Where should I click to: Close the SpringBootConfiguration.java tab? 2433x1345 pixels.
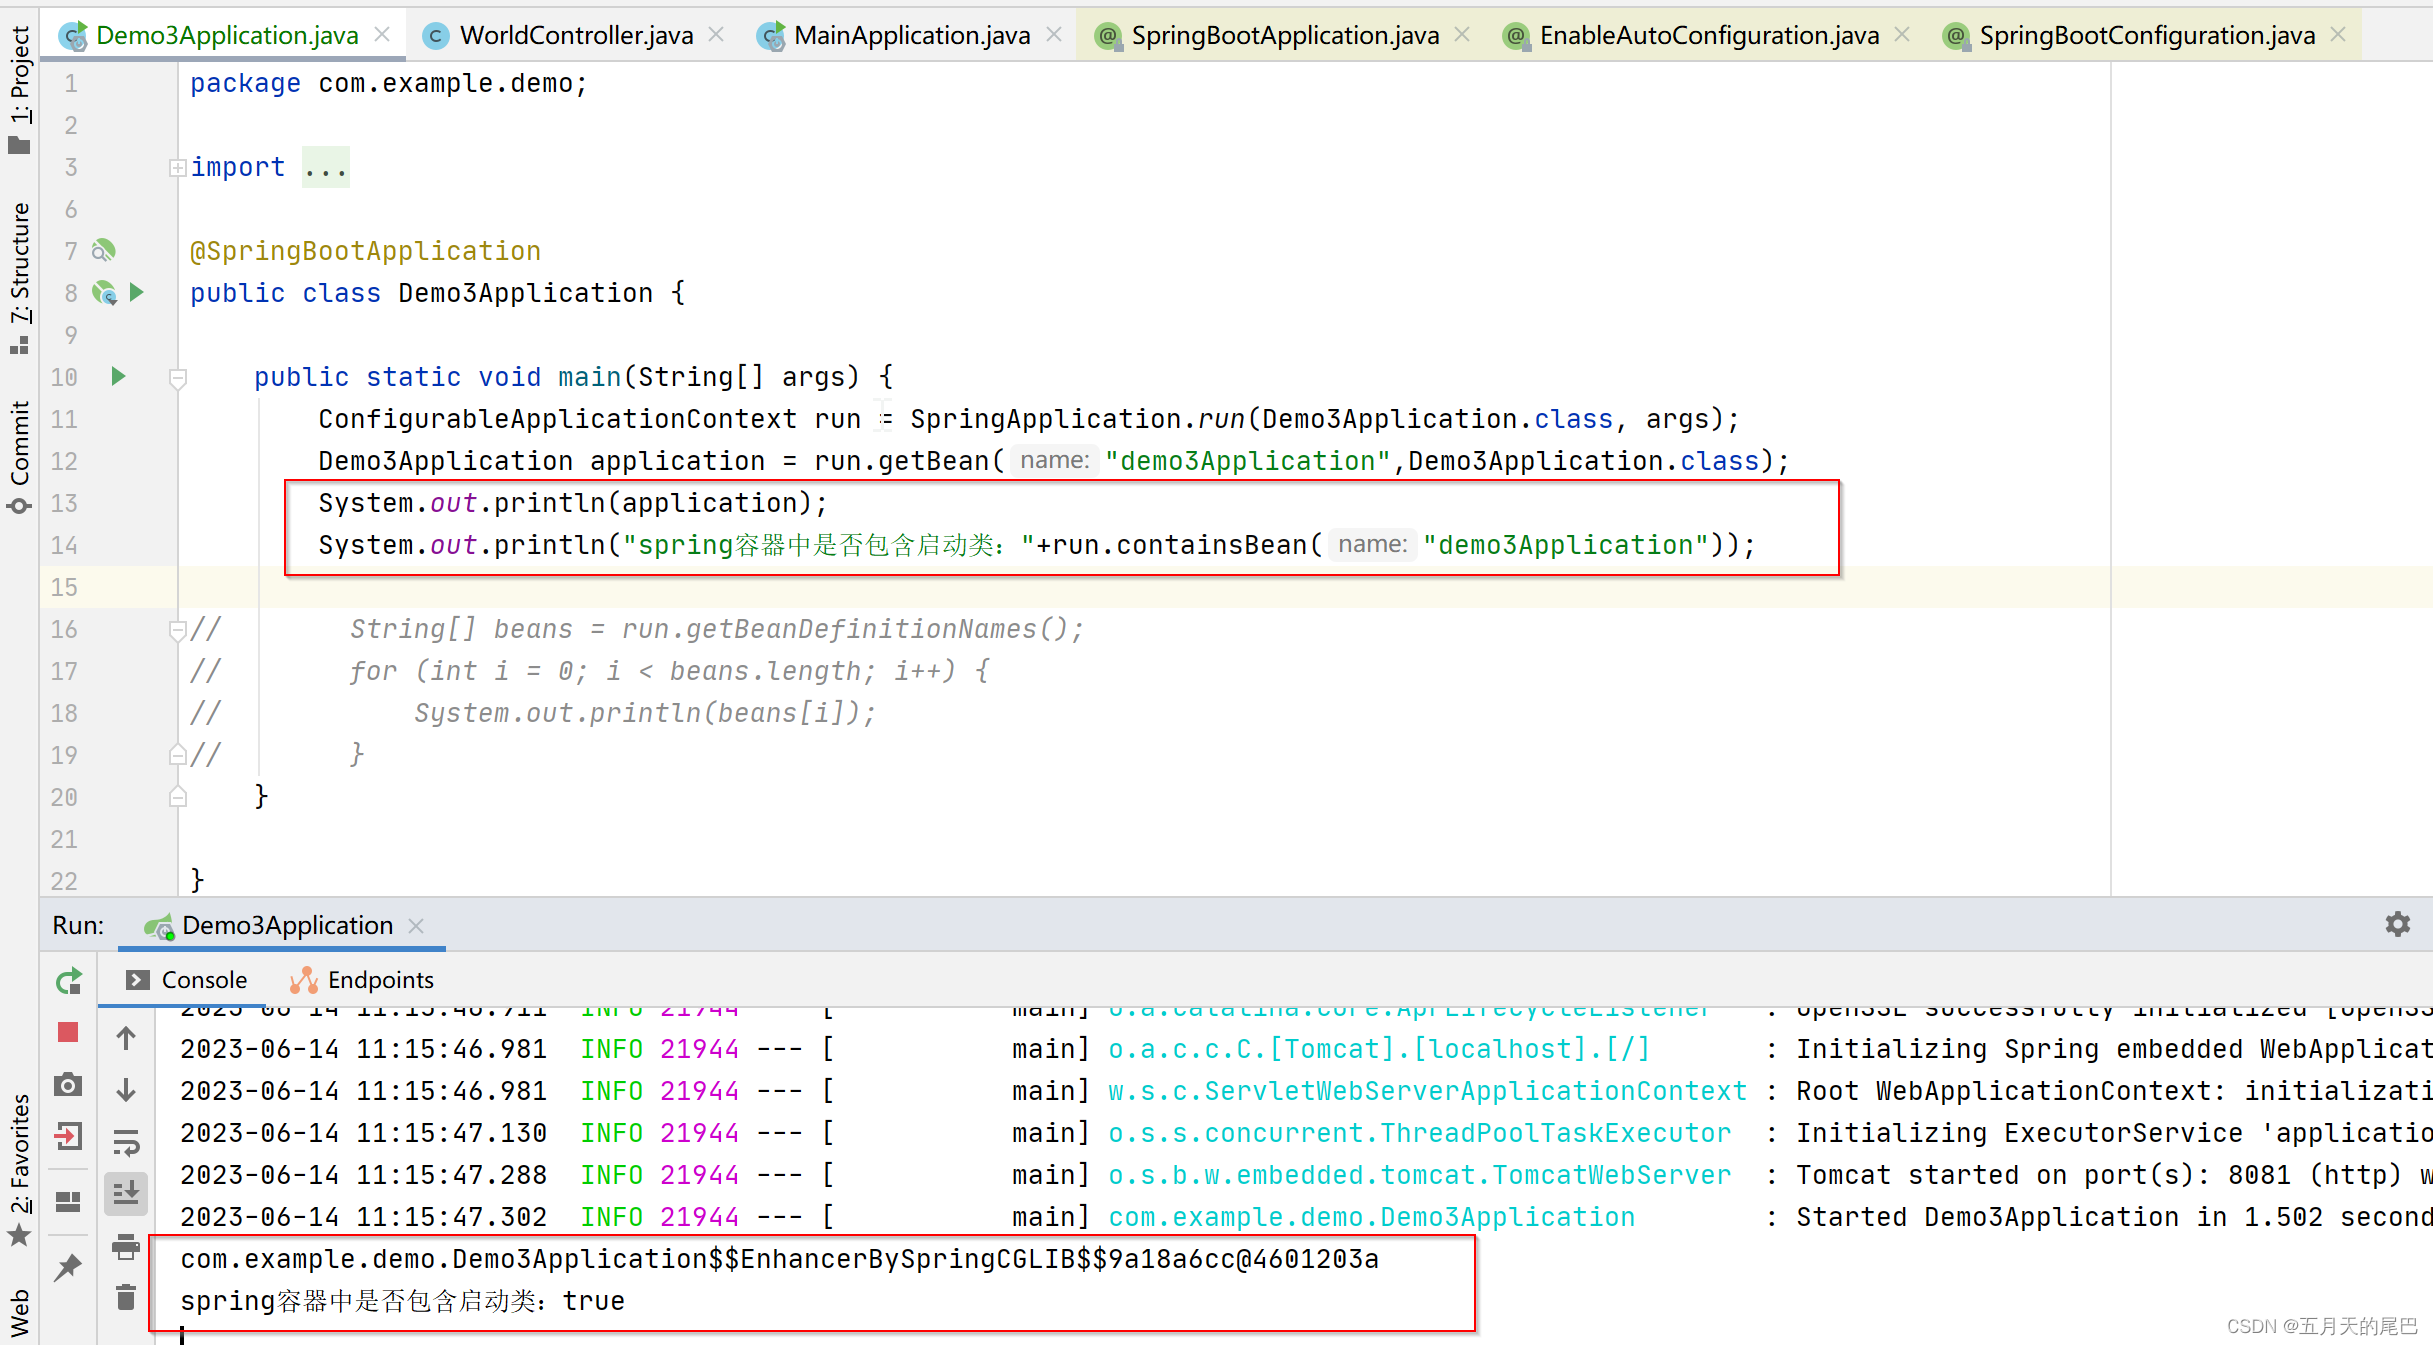pyautogui.click(x=2338, y=35)
